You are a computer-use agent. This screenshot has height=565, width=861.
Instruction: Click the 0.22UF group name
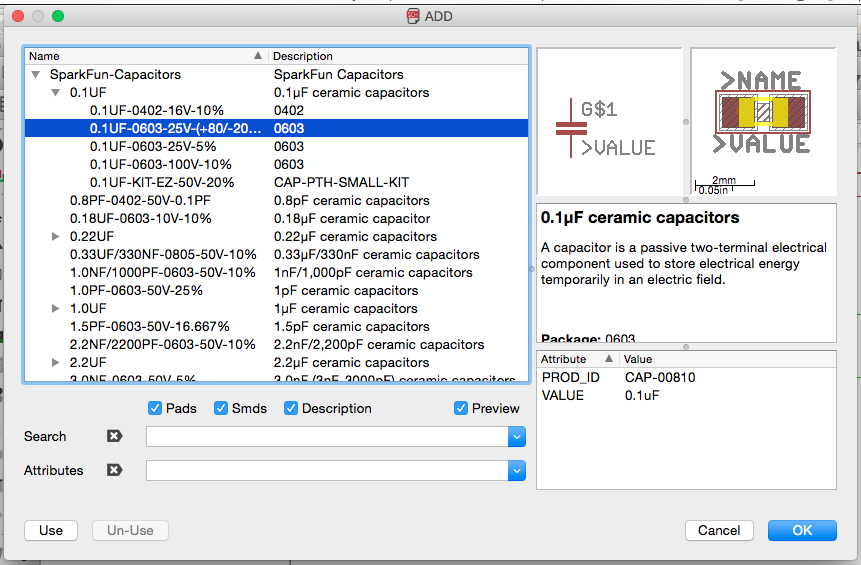point(92,236)
